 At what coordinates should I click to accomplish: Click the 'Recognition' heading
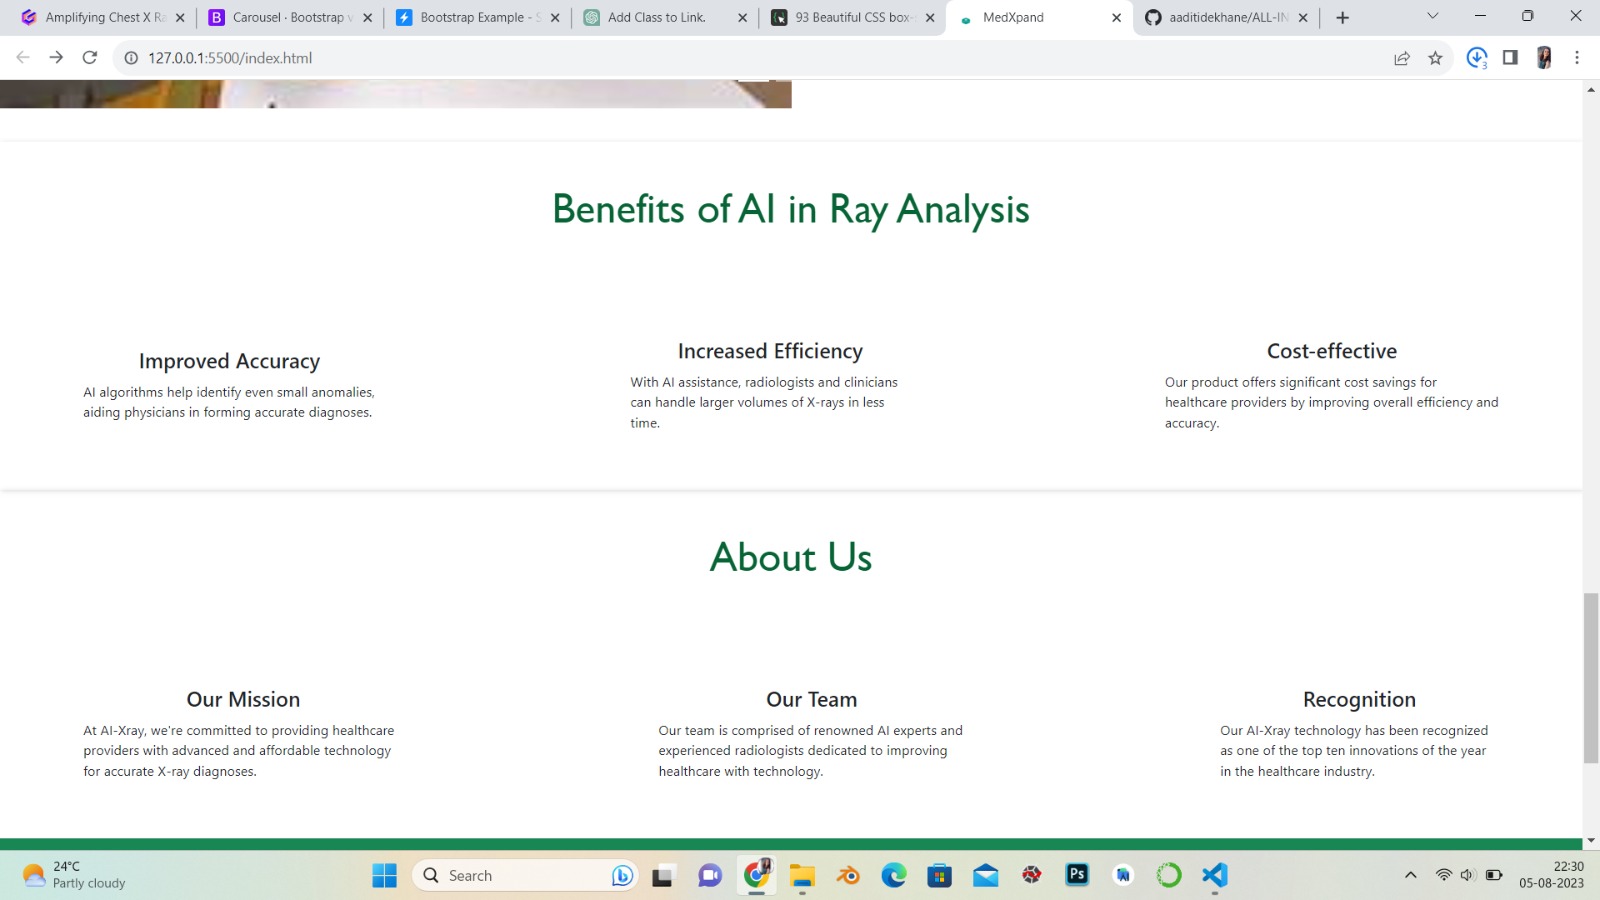pos(1359,699)
